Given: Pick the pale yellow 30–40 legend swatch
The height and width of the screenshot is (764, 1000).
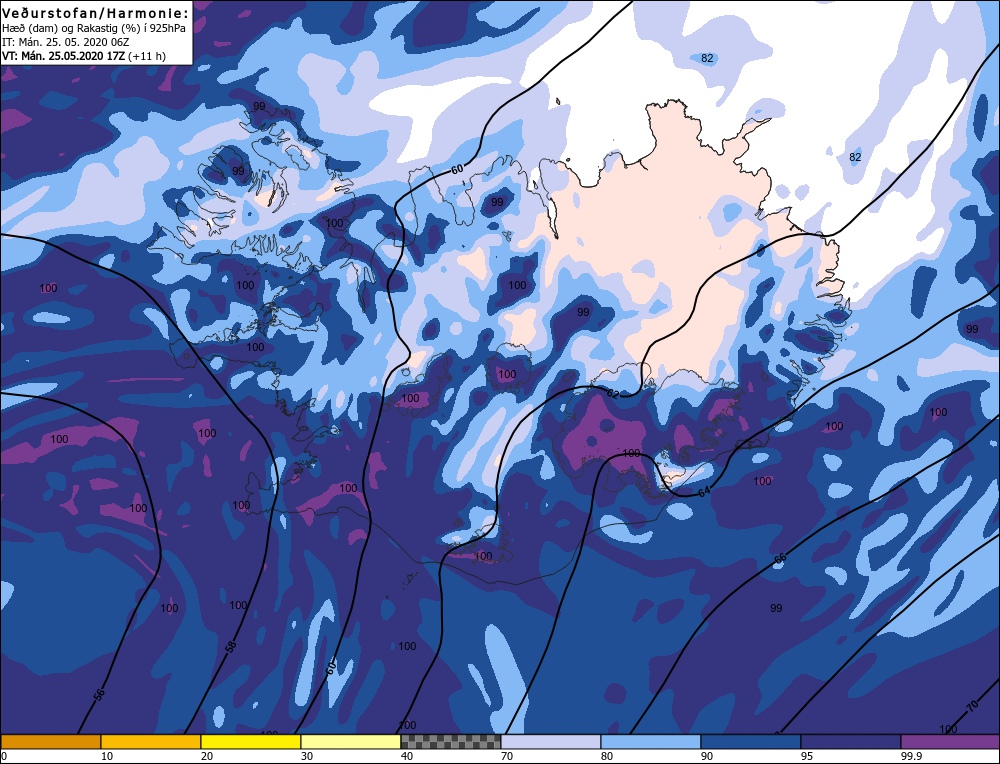Looking at the screenshot, I should tap(351, 742).
